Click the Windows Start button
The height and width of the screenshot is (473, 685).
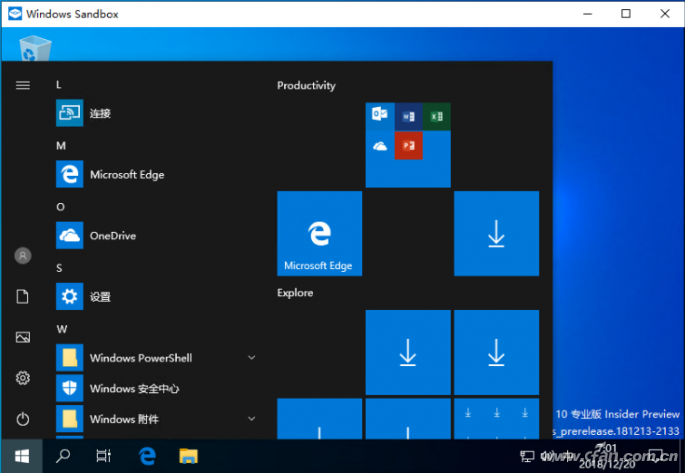coord(22,456)
